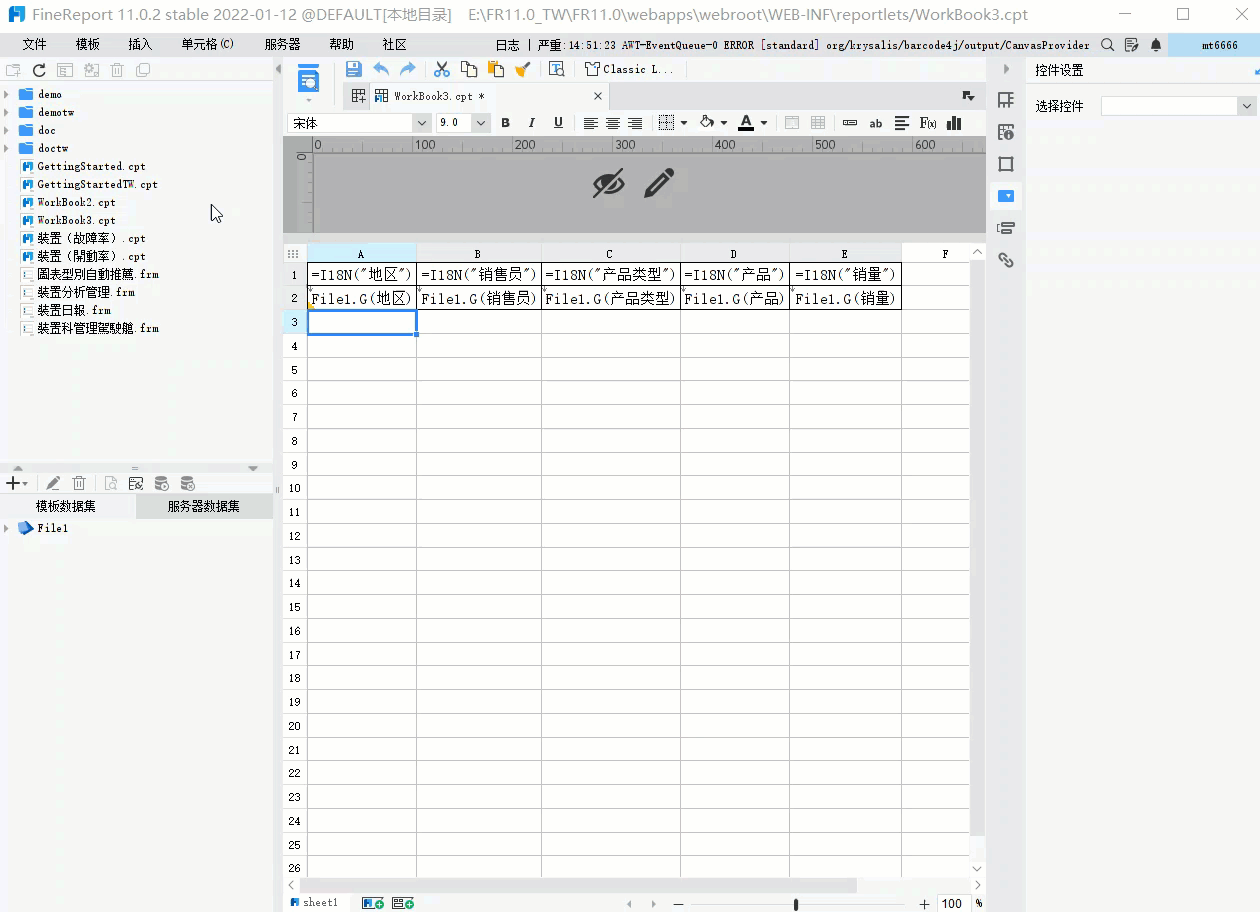Click the pencil edit icon in parameter pane
Image resolution: width=1260 pixels, height=912 pixels.
[x=658, y=183]
